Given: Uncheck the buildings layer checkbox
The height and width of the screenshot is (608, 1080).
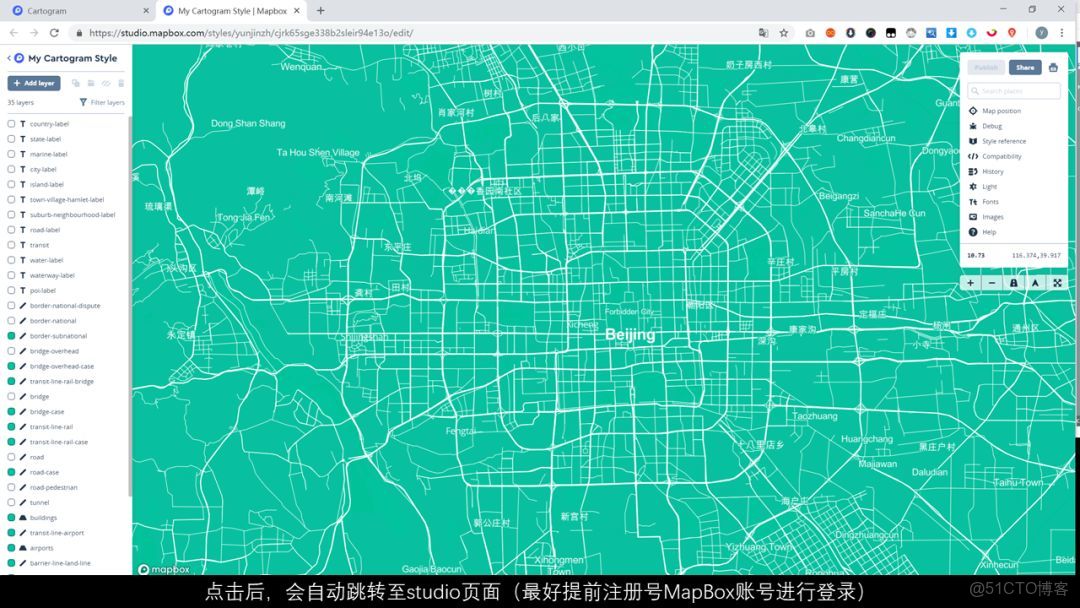Looking at the screenshot, I should point(11,518).
